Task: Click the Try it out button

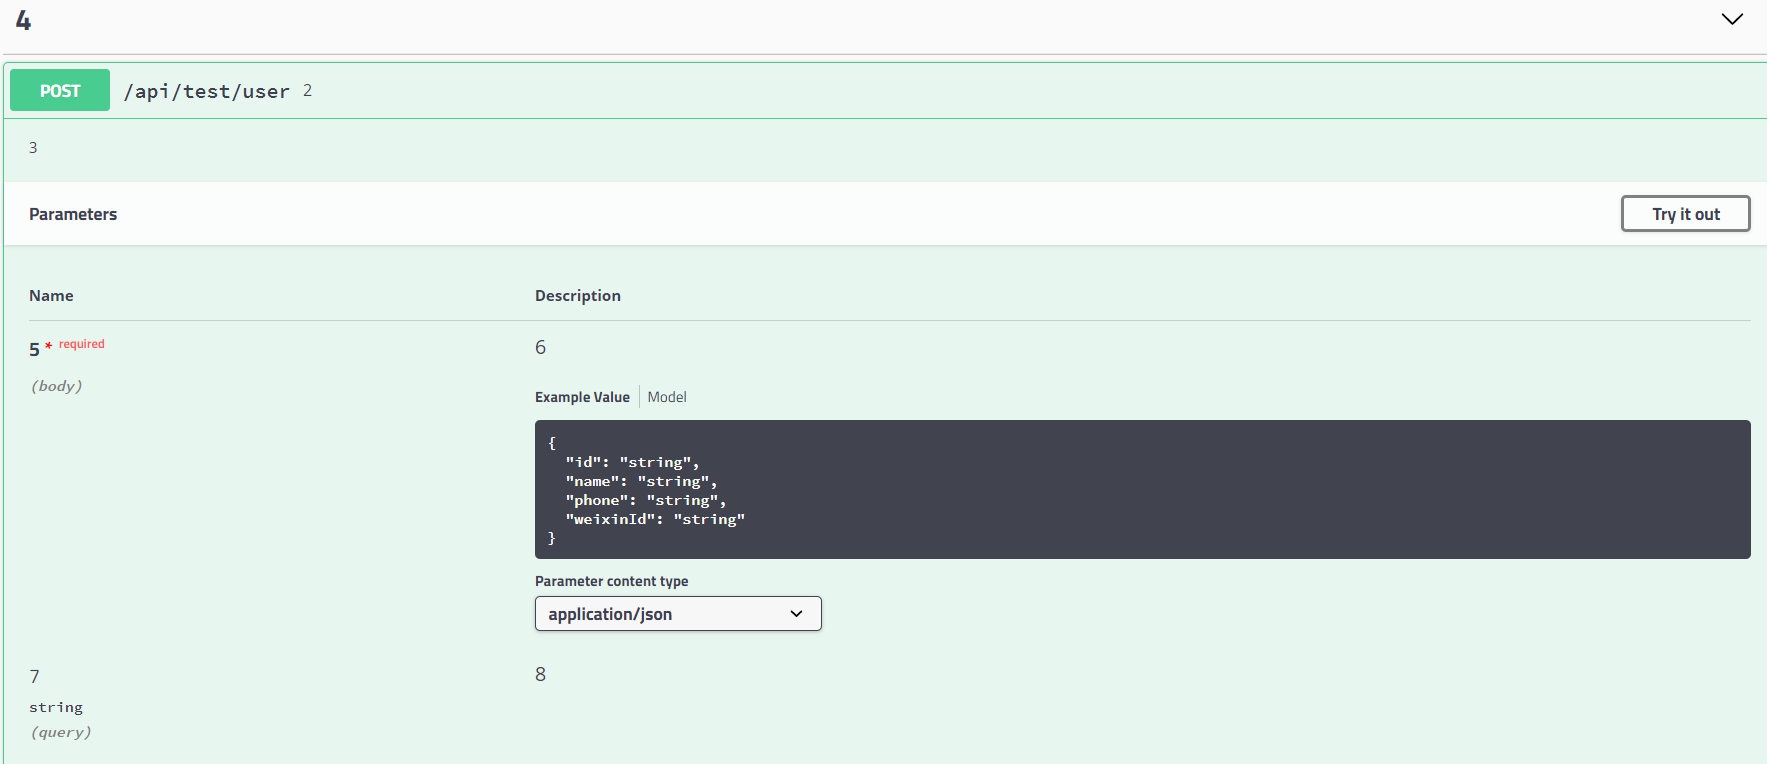Action: (x=1685, y=214)
